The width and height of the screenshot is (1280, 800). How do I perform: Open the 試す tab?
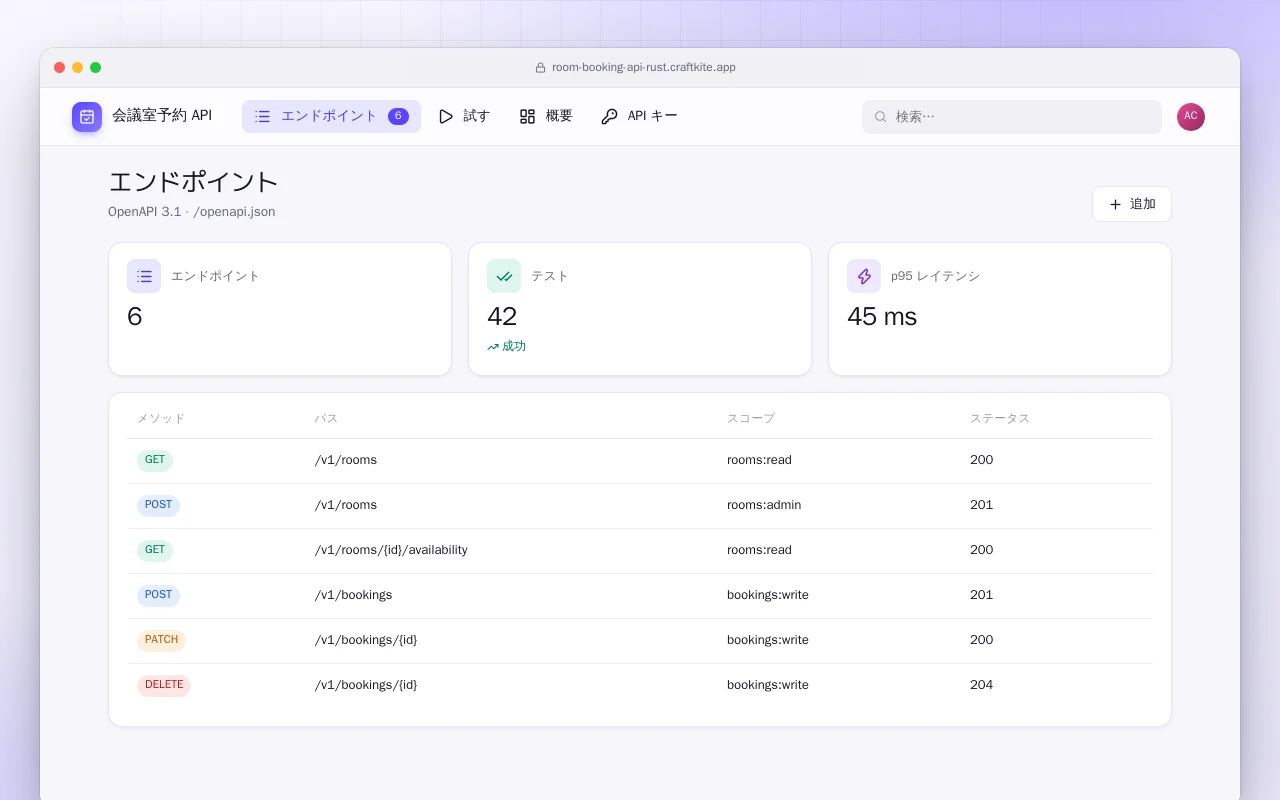464,116
